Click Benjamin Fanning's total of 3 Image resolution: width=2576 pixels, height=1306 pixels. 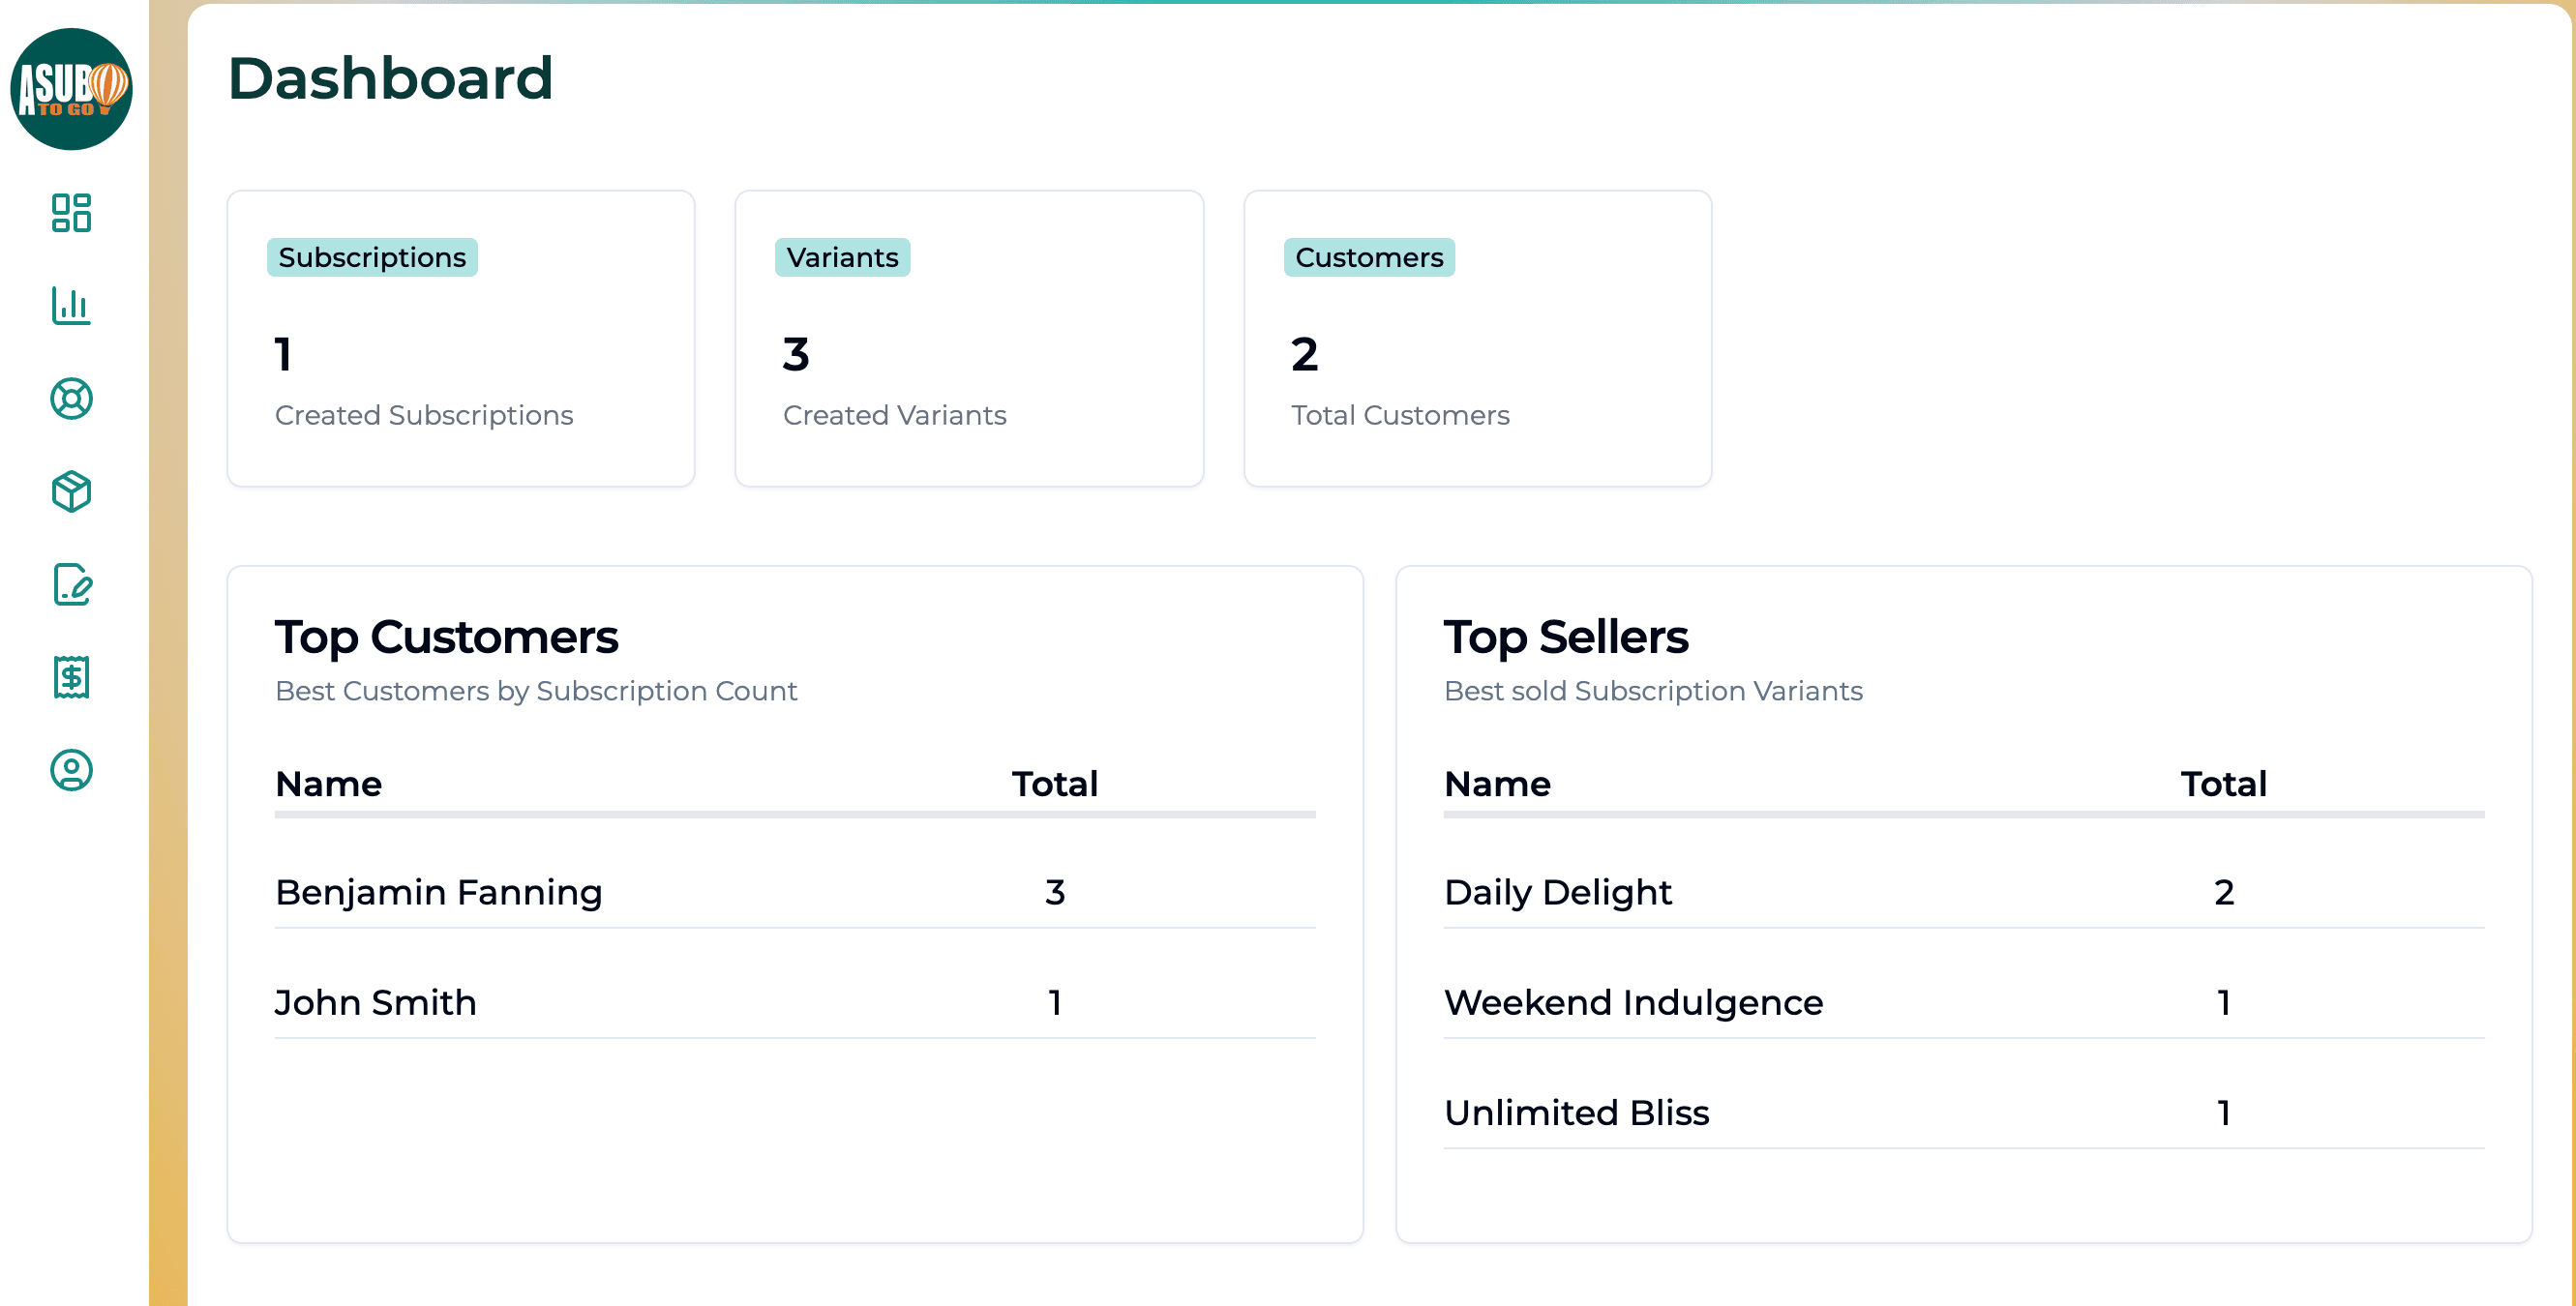pos(1055,892)
